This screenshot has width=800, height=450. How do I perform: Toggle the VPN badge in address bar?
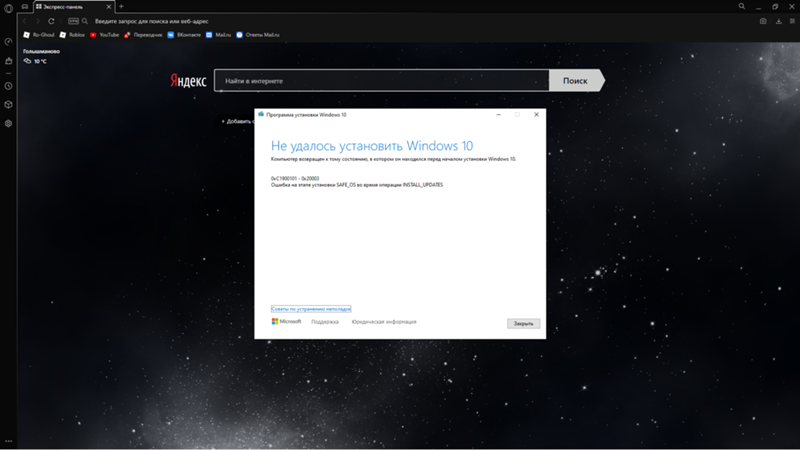(x=73, y=21)
